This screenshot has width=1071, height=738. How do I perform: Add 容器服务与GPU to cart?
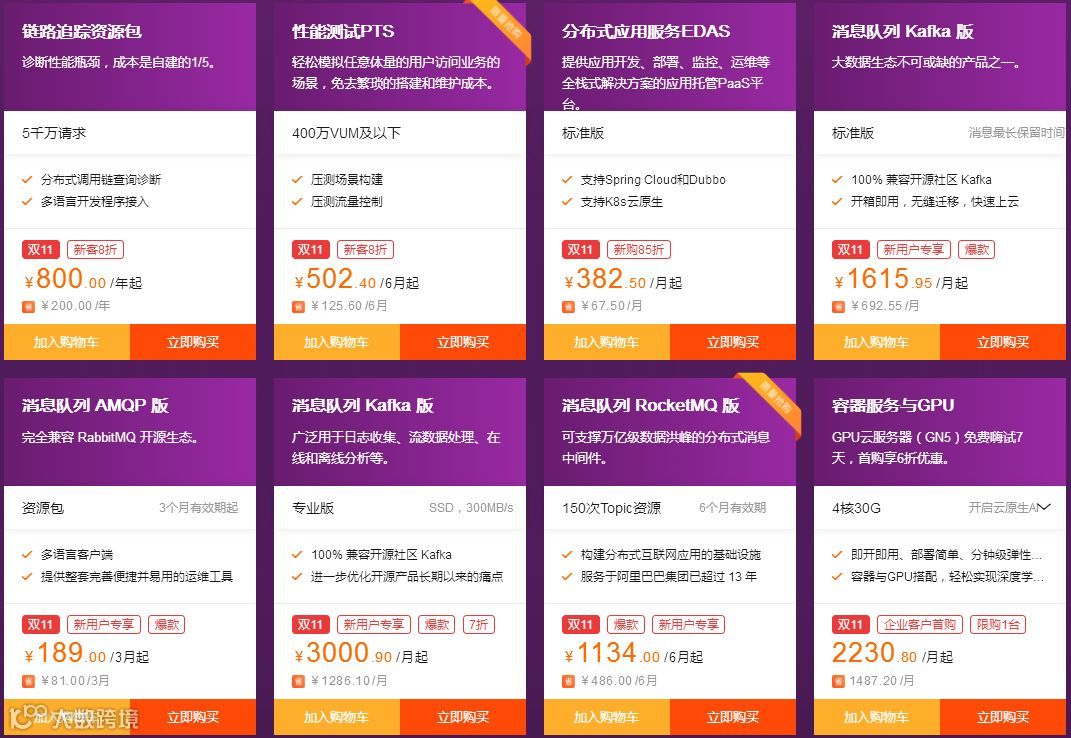877,717
